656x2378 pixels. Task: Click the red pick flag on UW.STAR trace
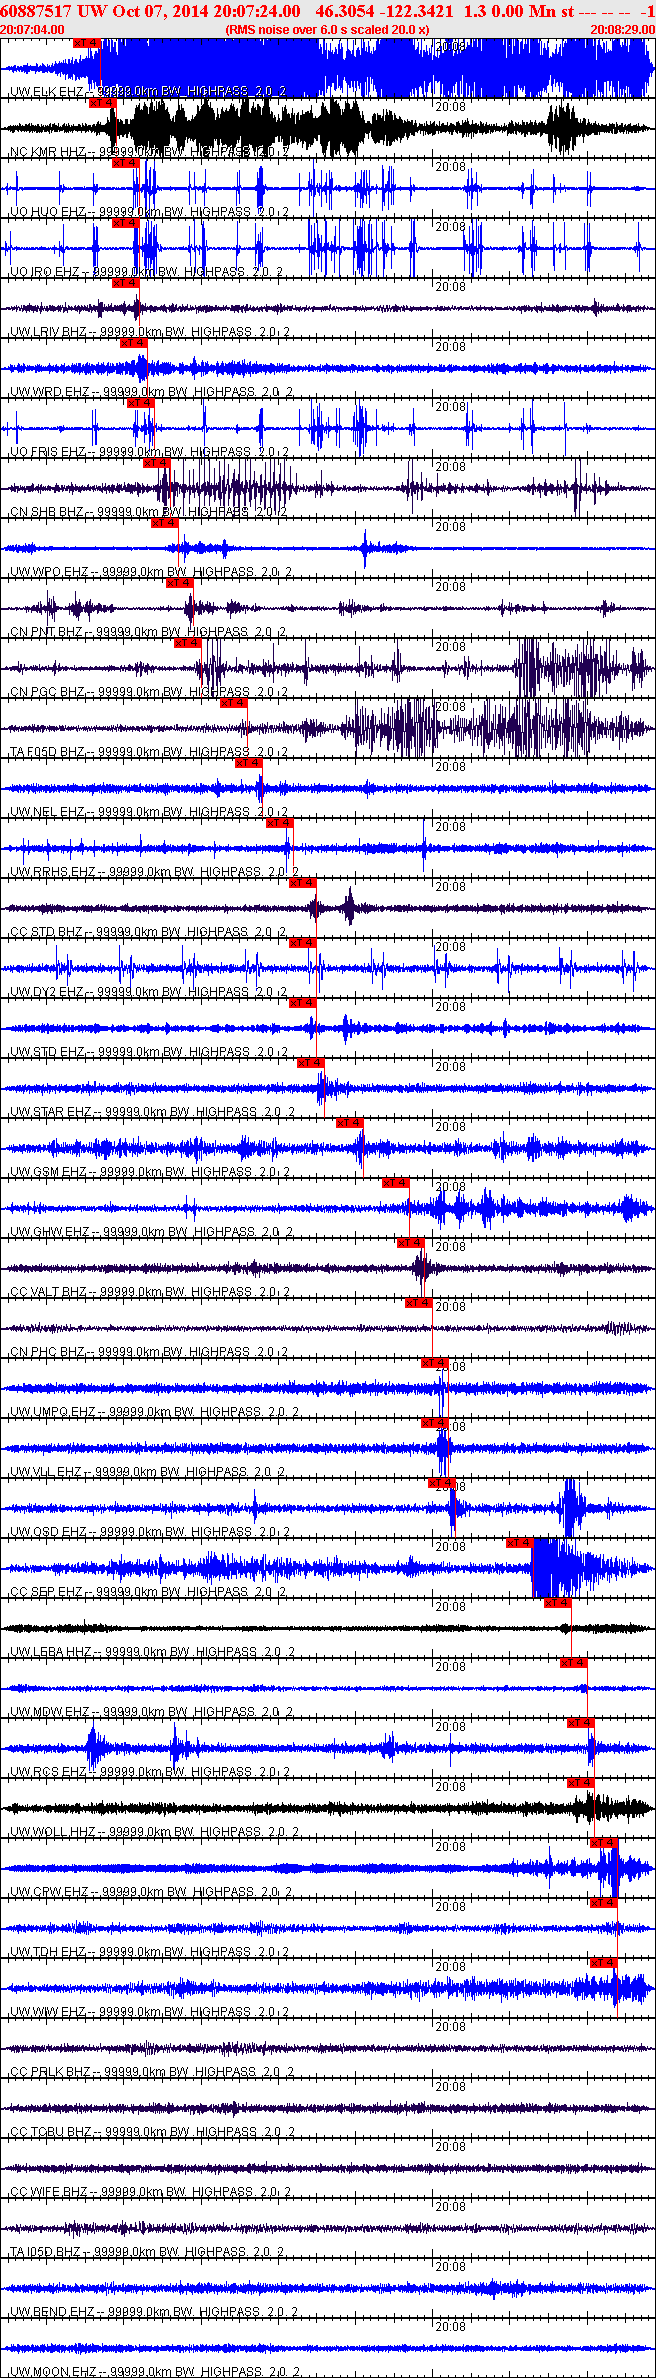311,1063
